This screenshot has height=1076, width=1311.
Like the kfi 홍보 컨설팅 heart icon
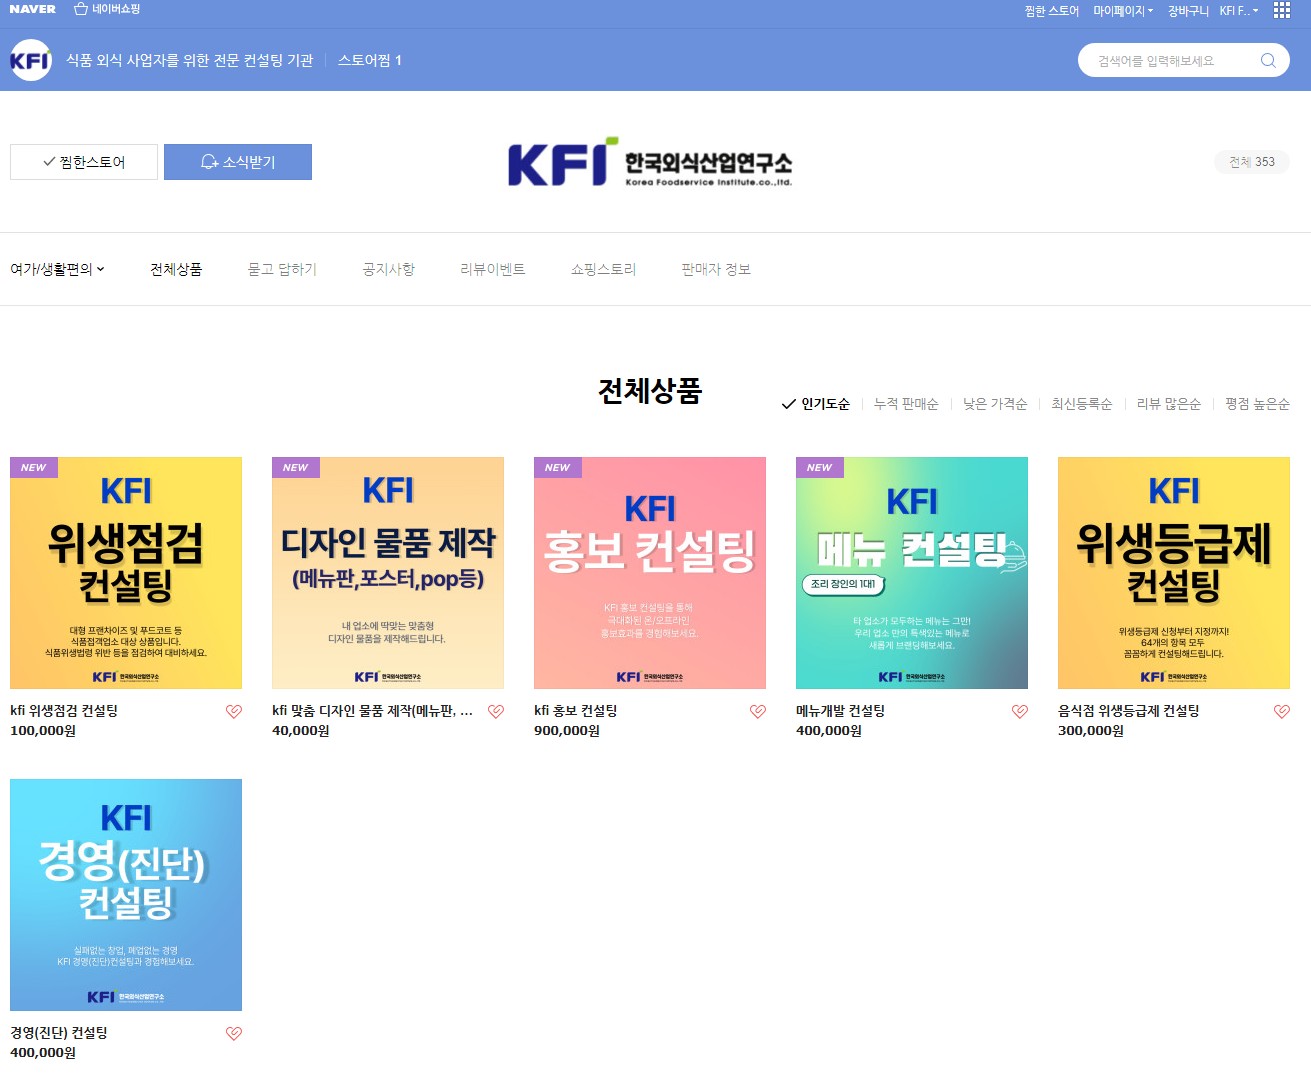click(757, 711)
